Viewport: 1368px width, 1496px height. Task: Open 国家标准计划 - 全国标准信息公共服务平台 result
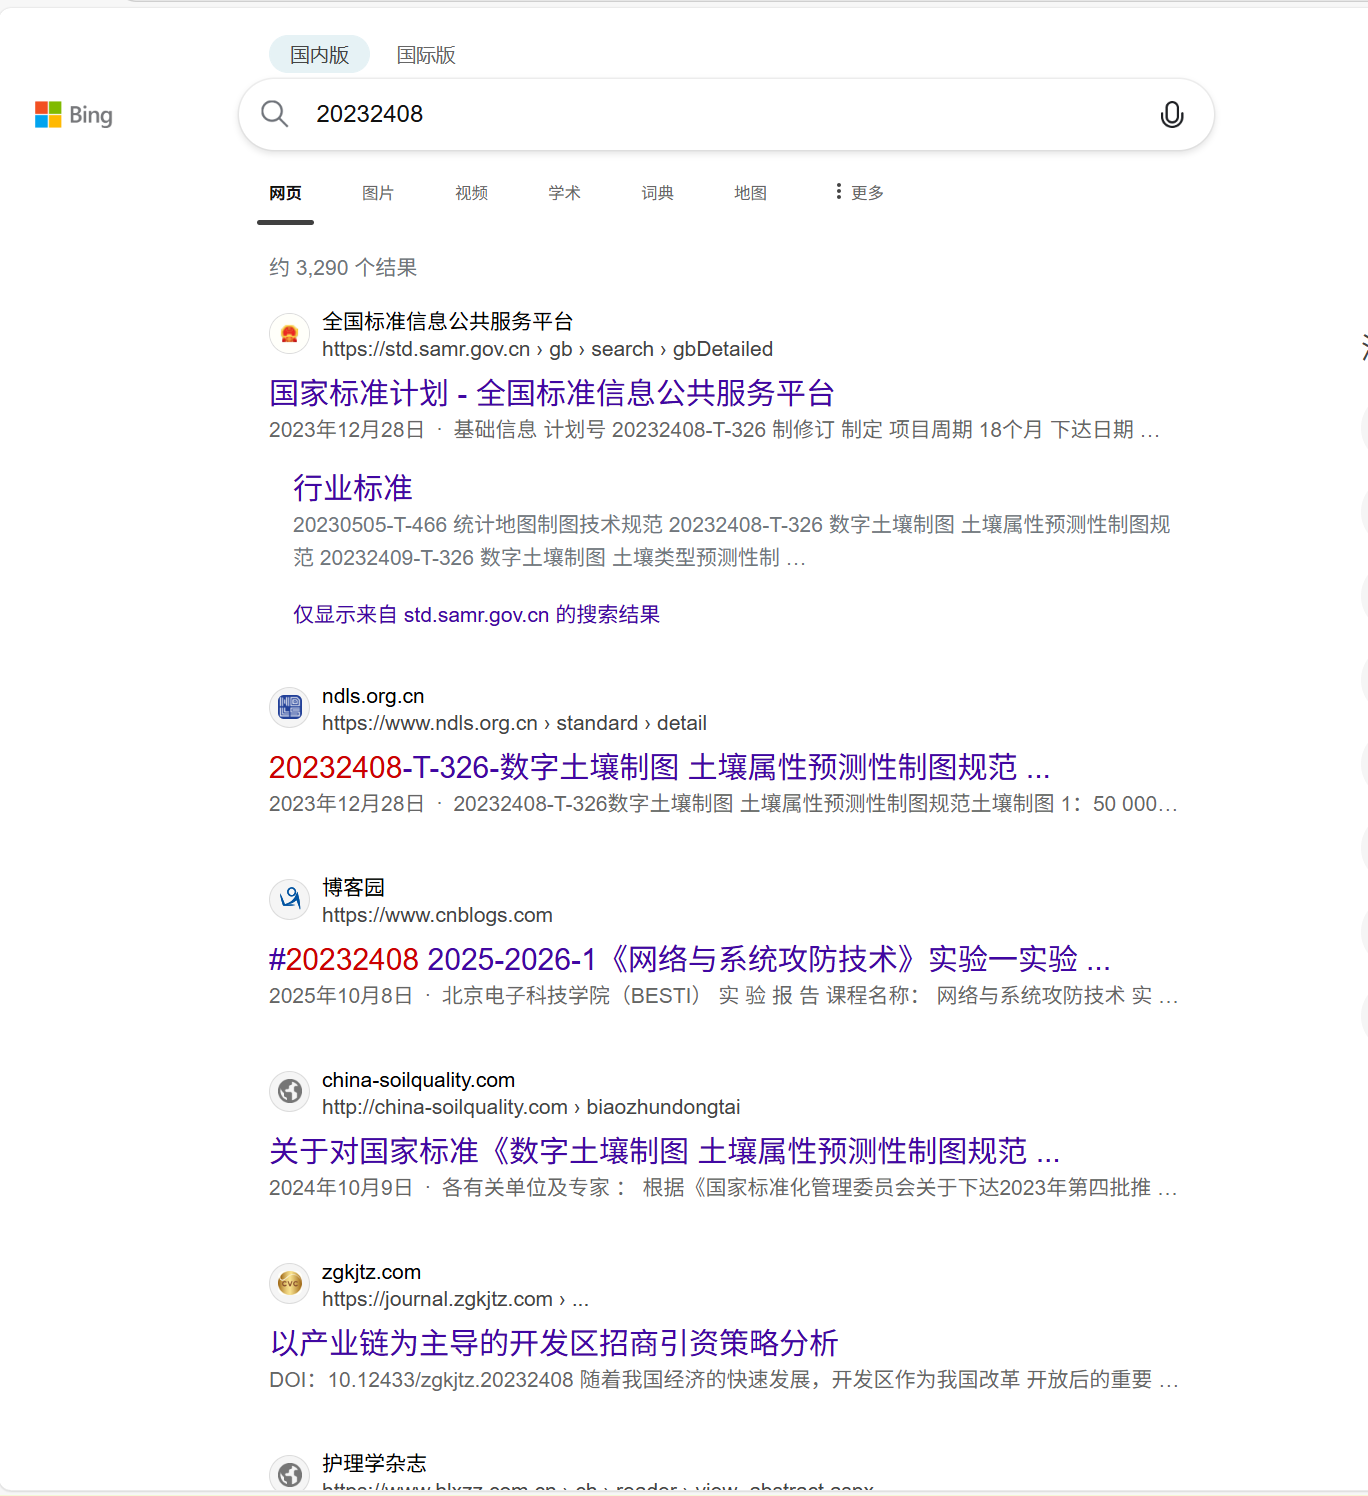[552, 393]
